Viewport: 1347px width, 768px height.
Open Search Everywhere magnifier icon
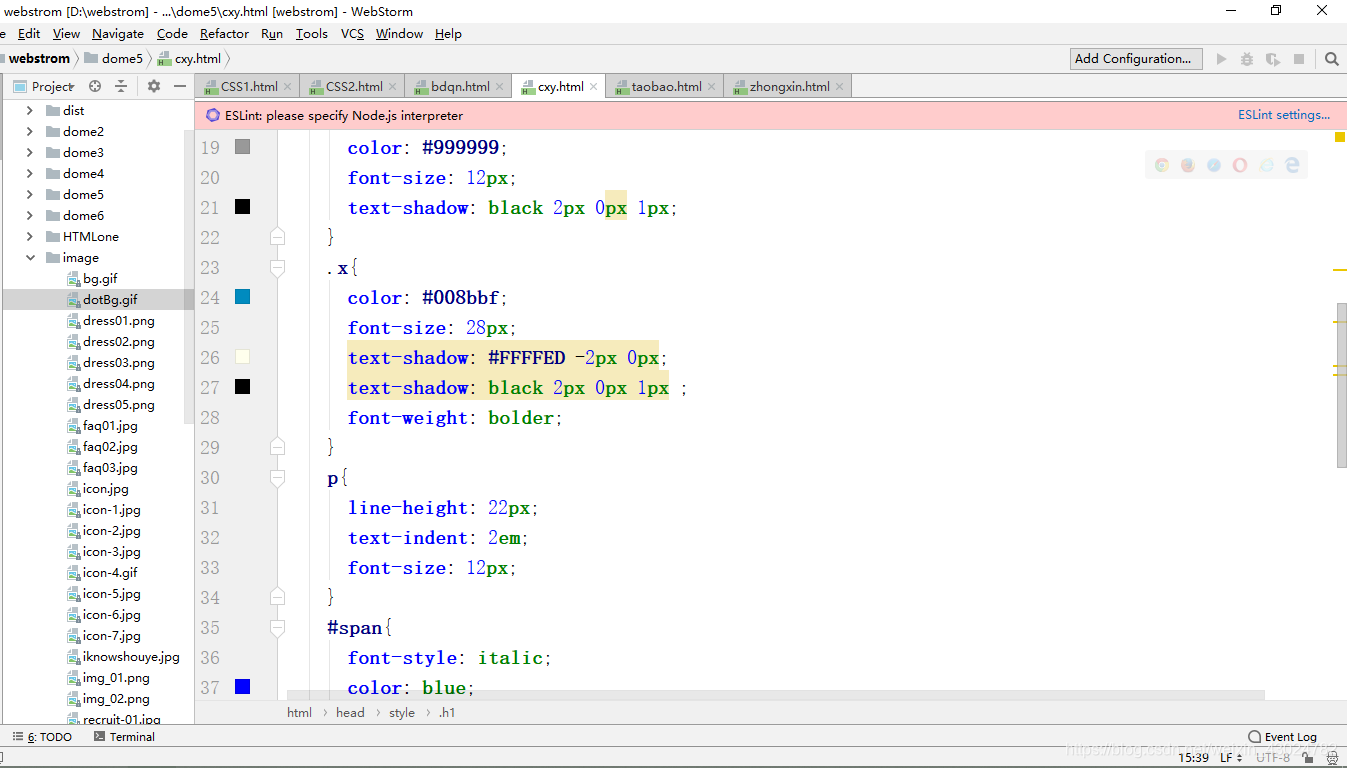point(1331,59)
